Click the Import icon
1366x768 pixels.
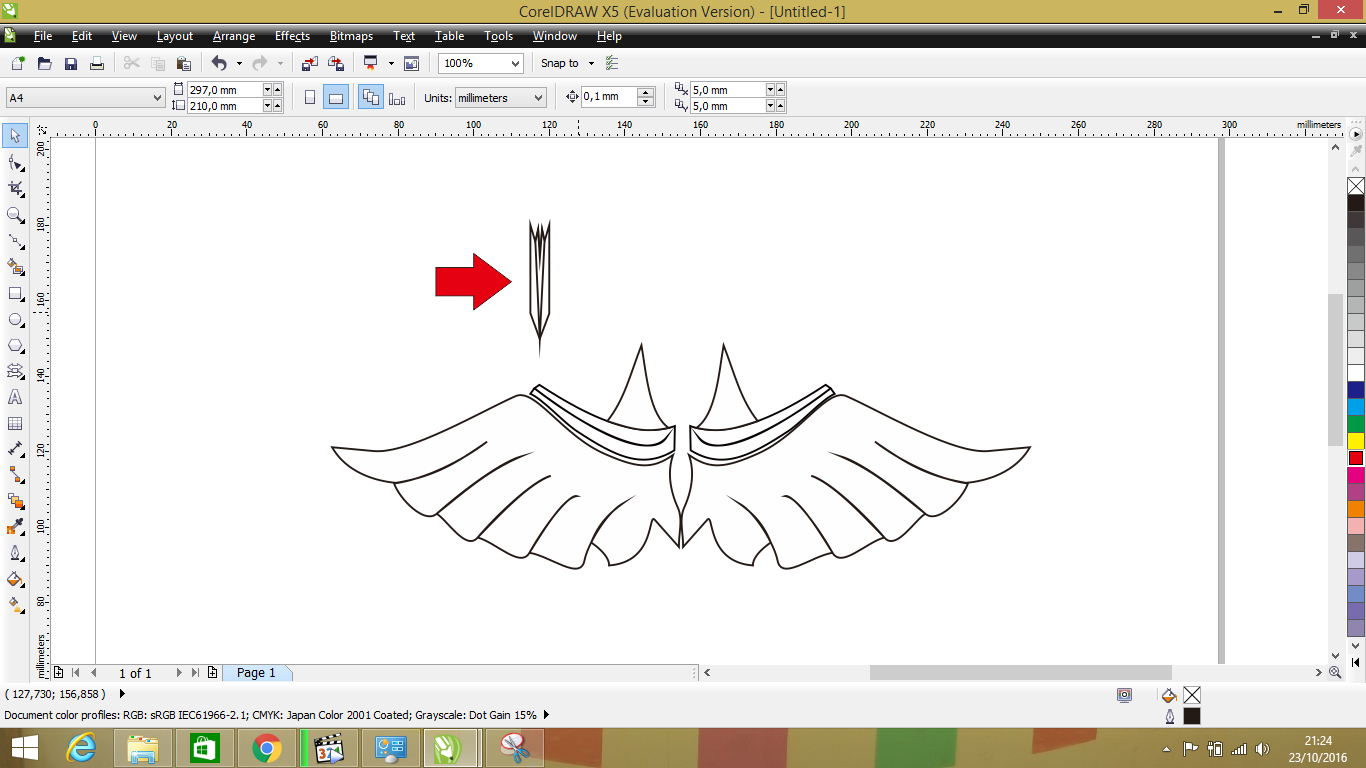[310, 63]
